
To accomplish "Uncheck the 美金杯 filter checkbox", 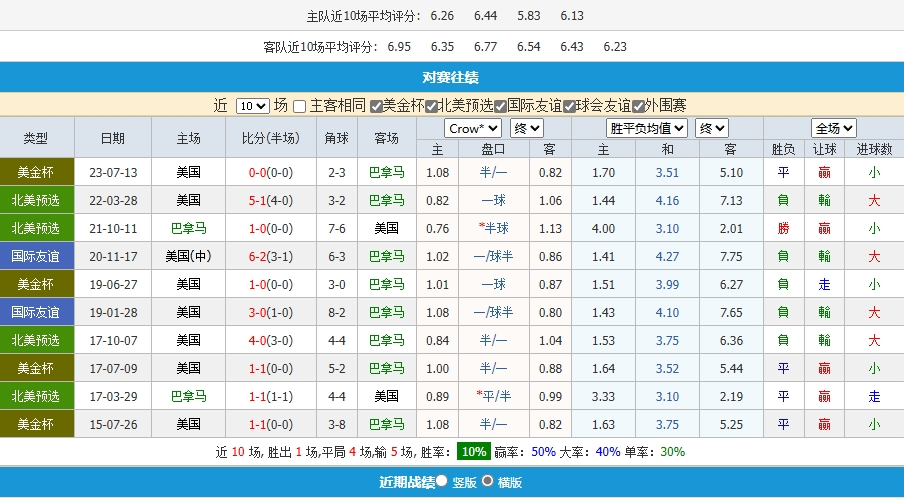I will click(x=376, y=106).
